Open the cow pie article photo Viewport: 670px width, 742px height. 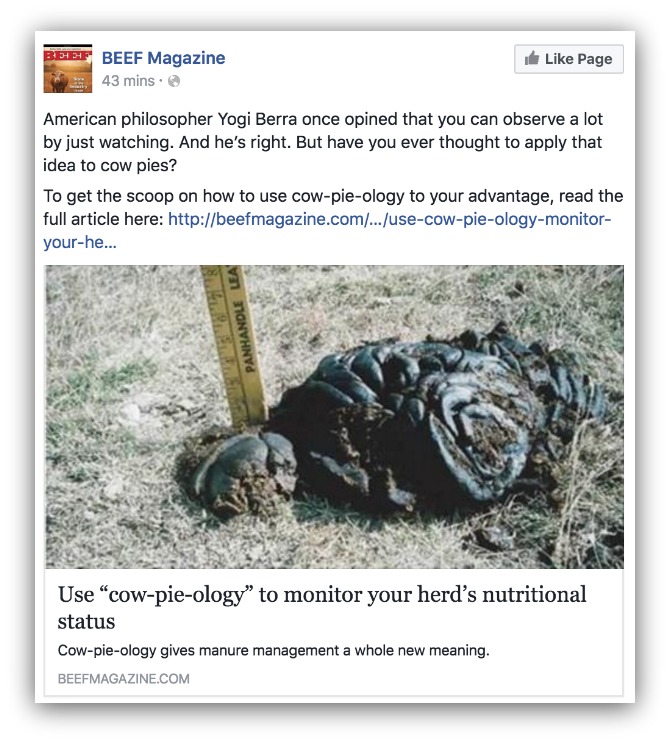(335, 417)
